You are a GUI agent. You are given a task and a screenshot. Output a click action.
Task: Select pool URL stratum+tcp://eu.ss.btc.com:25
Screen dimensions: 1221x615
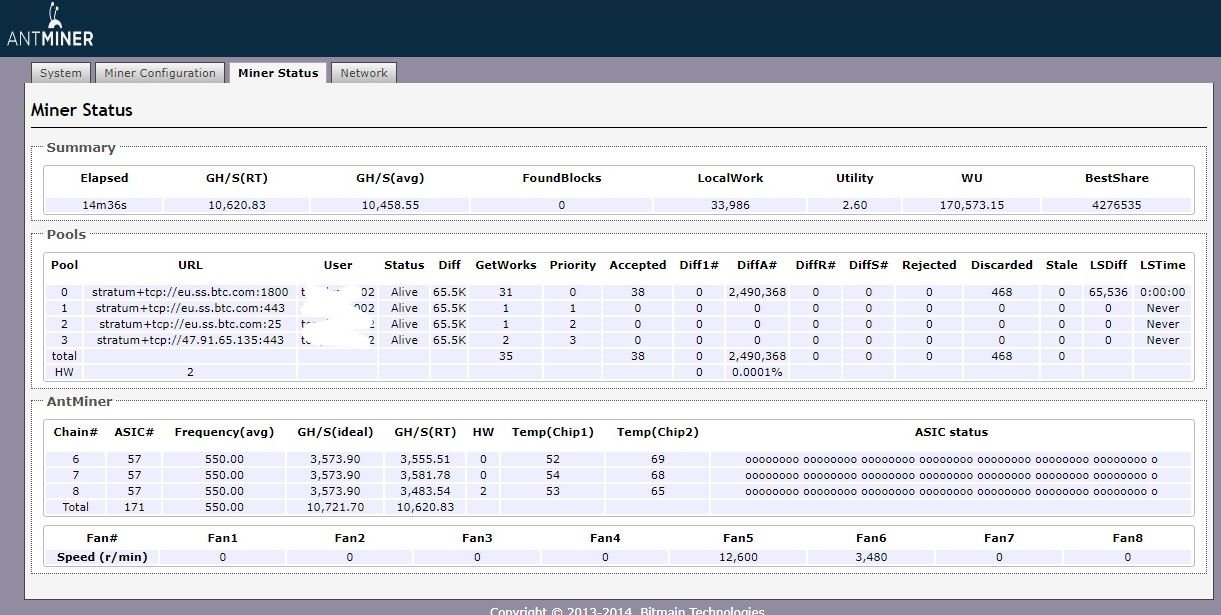click(190, 324)
